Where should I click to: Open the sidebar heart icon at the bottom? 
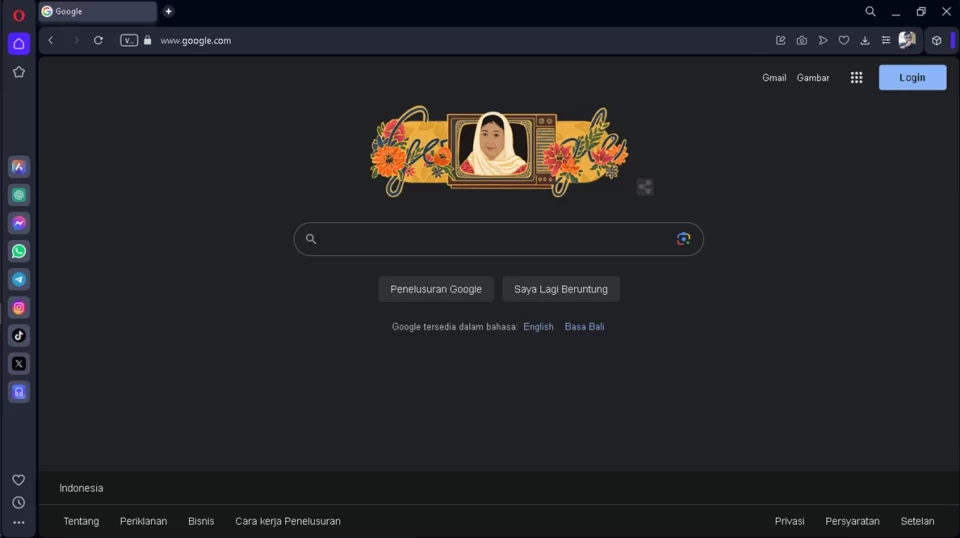point(19,480)
